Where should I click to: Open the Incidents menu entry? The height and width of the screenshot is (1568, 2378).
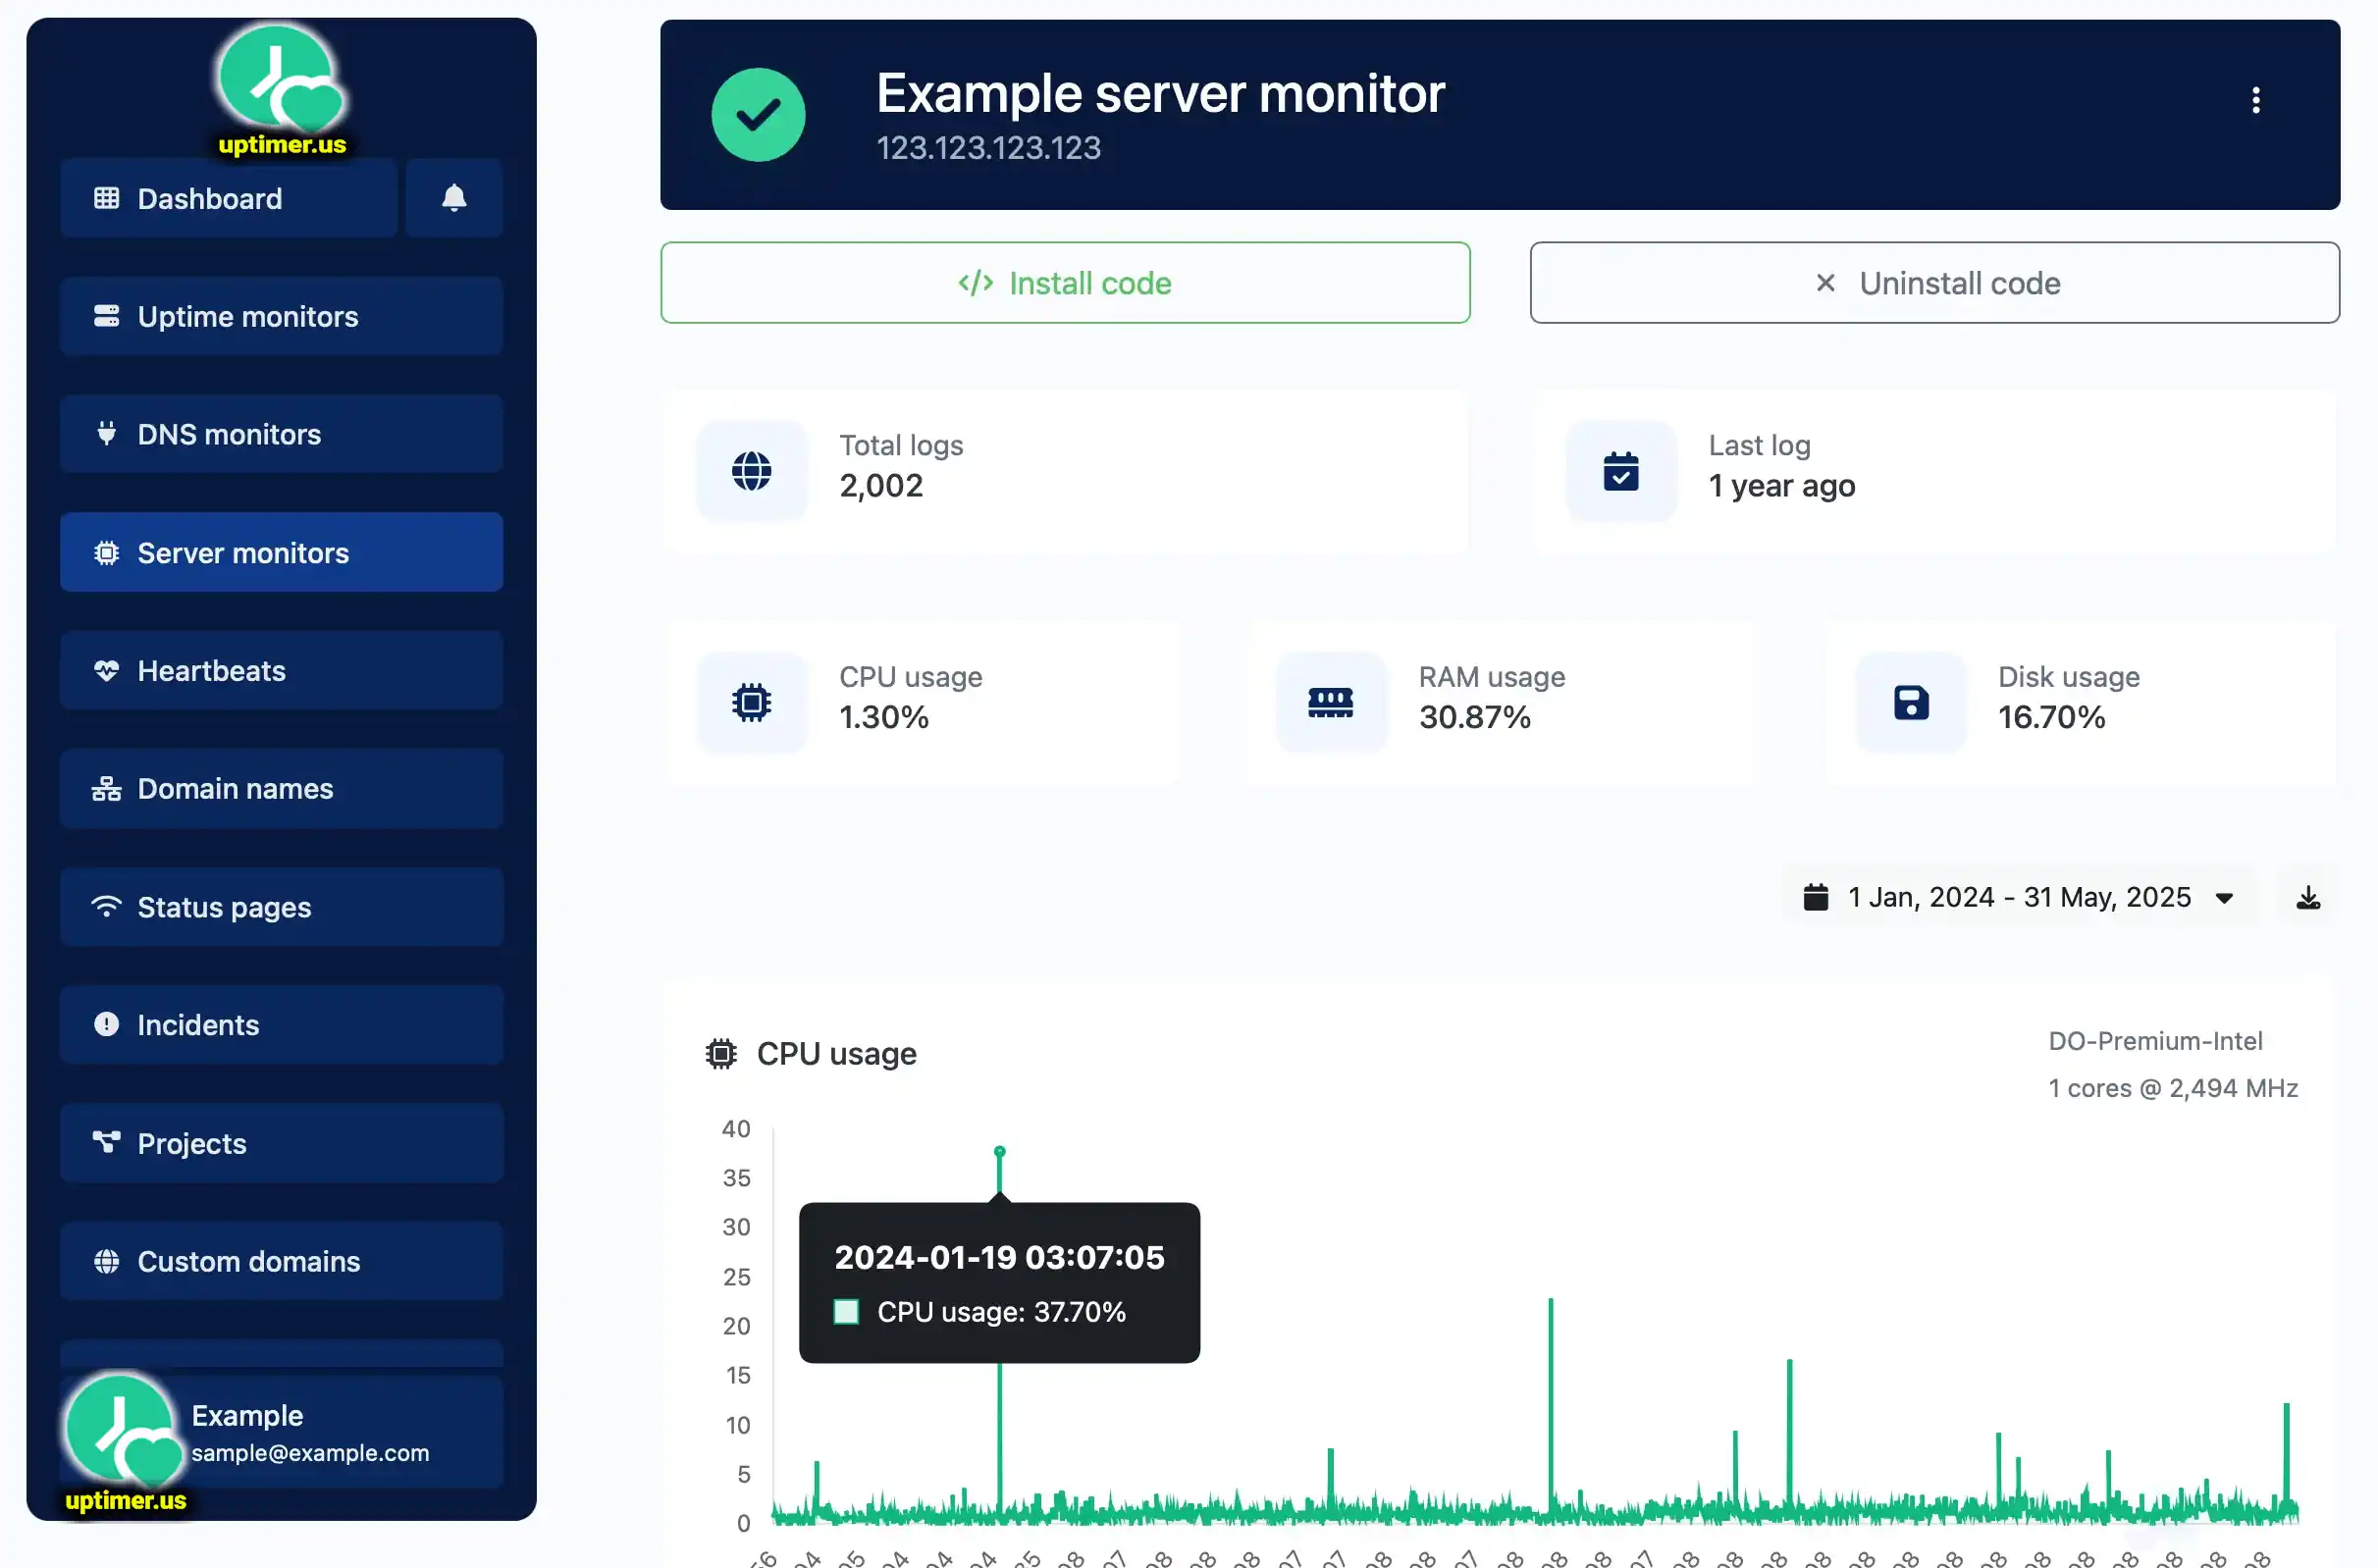tap(281, 1024)
